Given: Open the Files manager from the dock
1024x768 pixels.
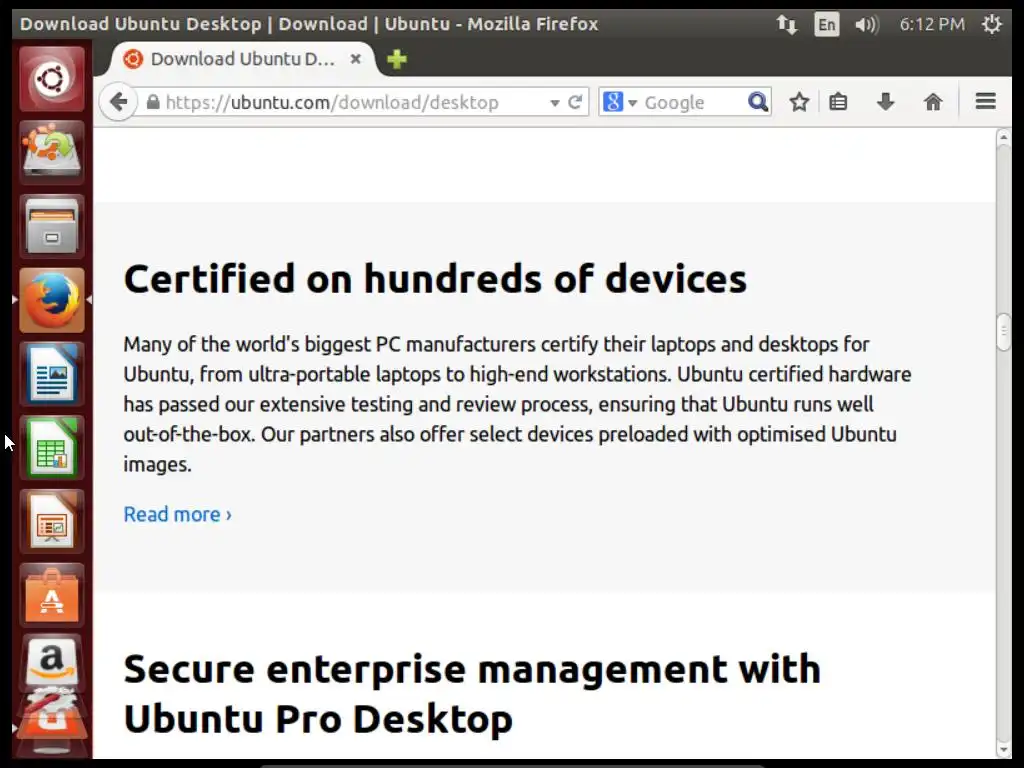Looking at the screenshot, I should (x=52, y=226).
